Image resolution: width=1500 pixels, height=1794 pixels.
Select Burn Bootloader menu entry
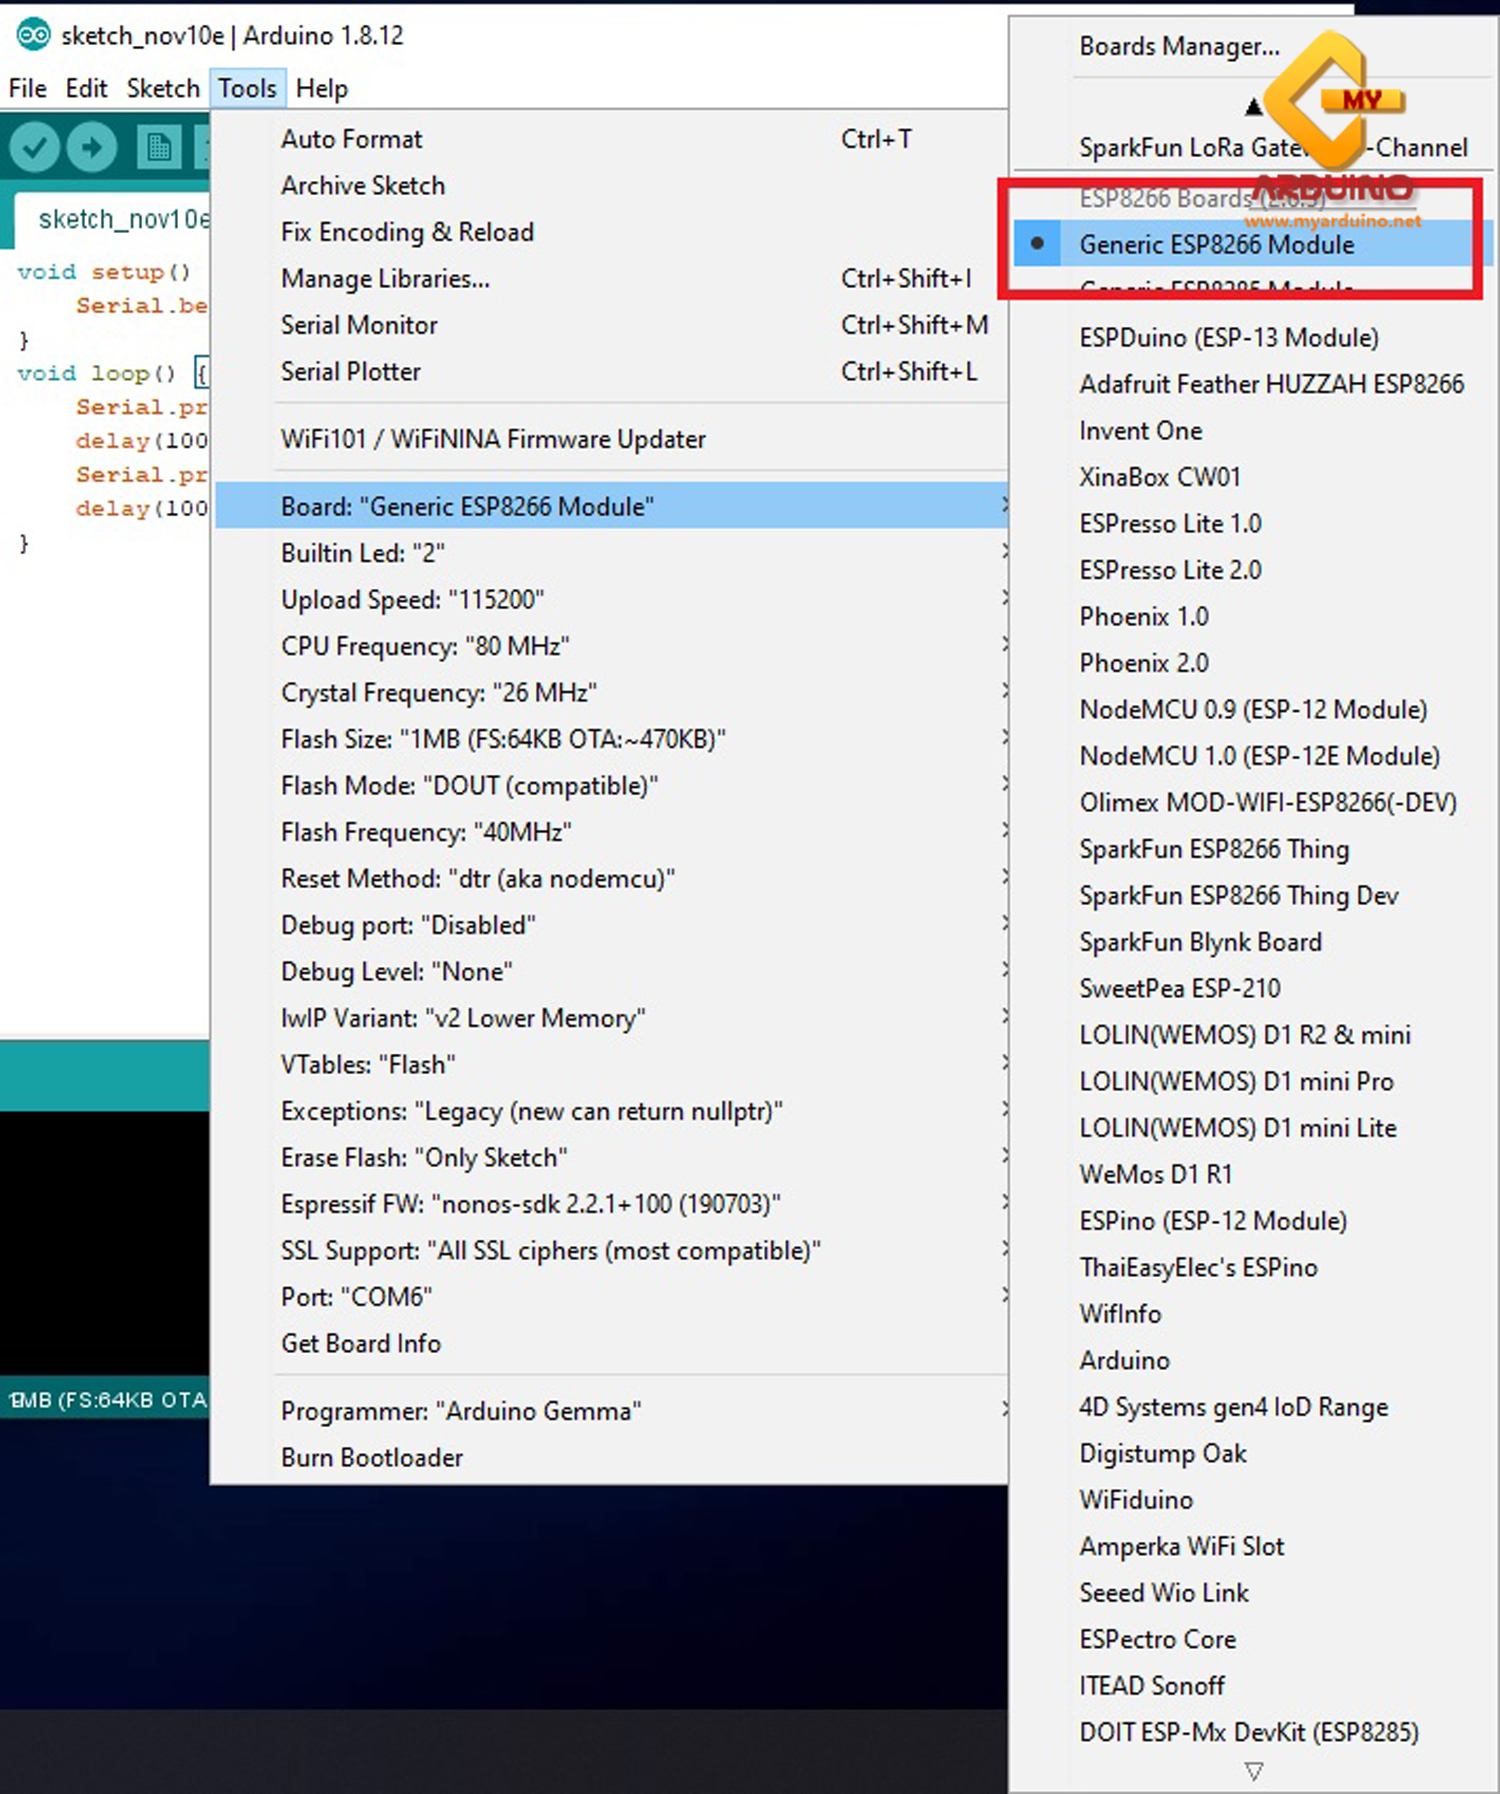click(x=372, y=1457)
